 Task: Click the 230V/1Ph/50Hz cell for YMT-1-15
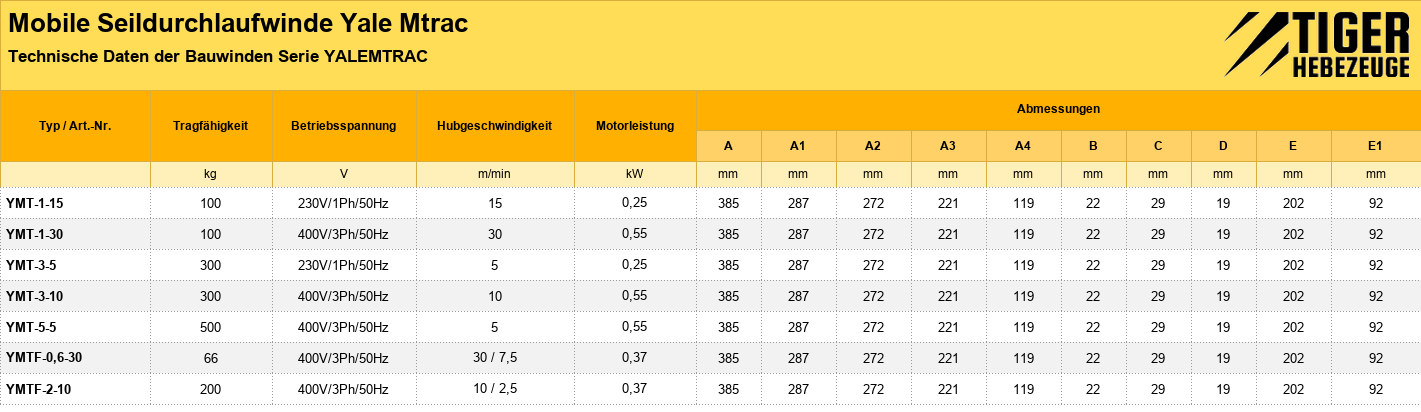pos(344,203)
